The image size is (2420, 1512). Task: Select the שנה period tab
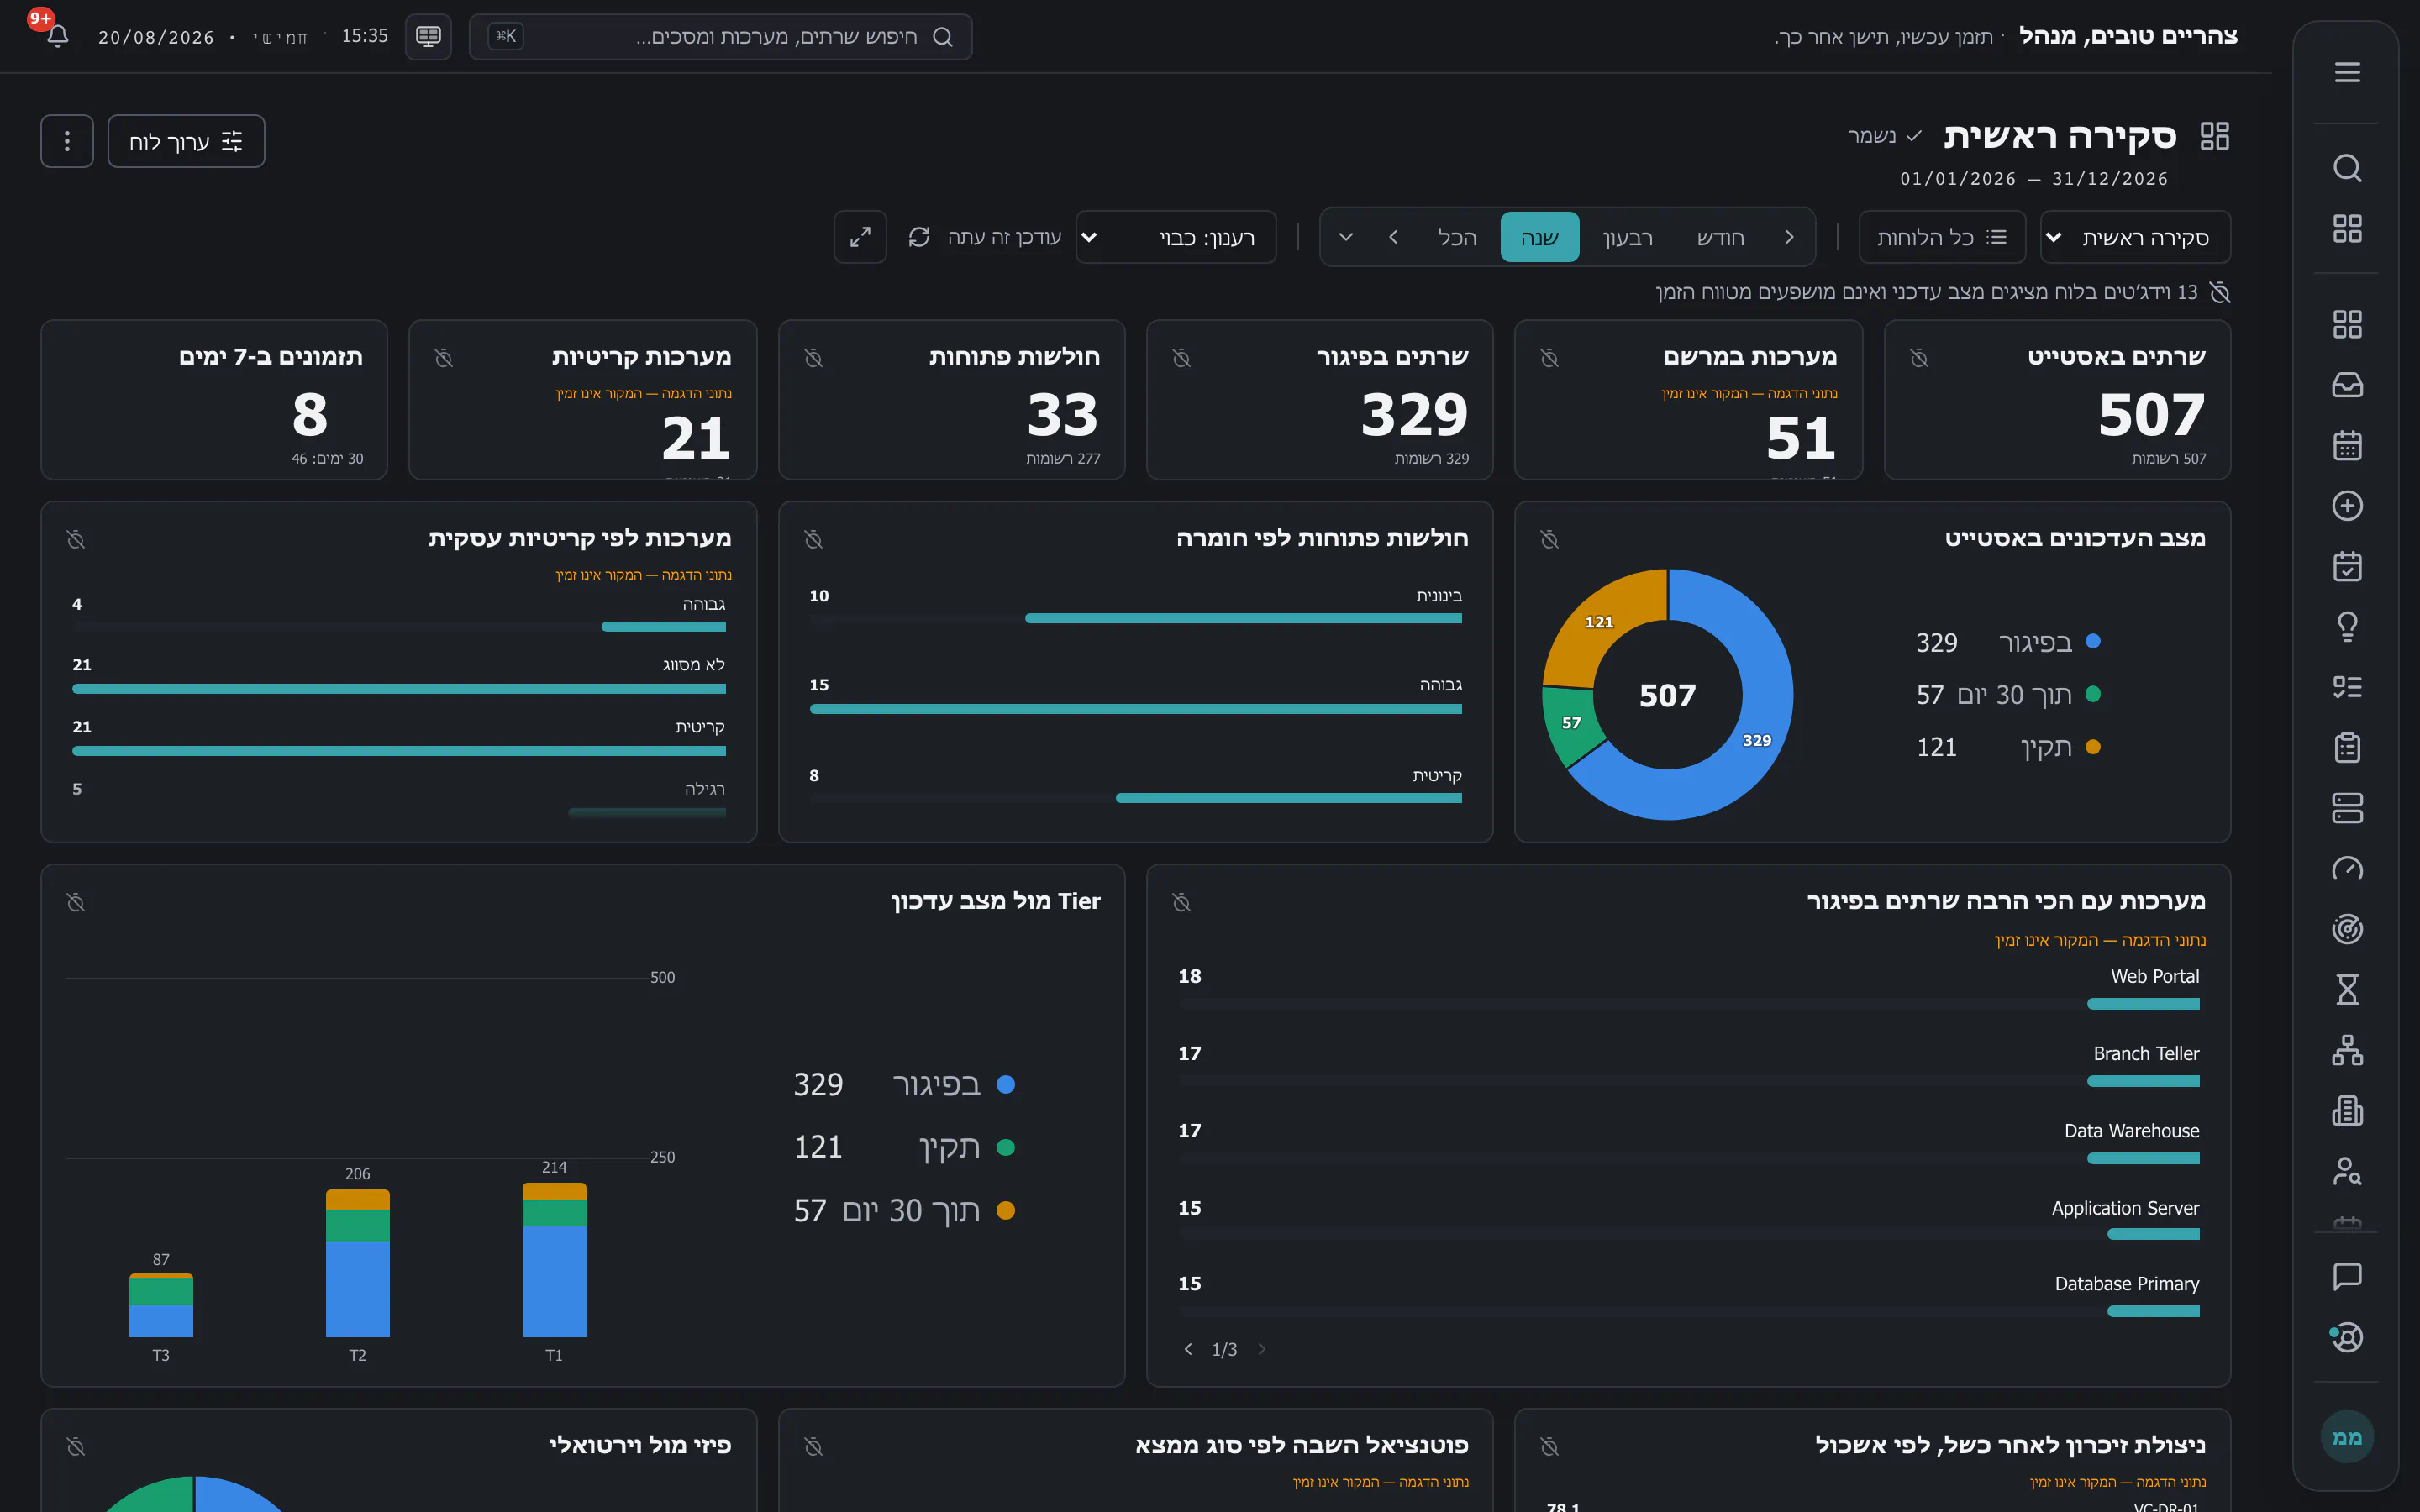[x=1540, y=237]
